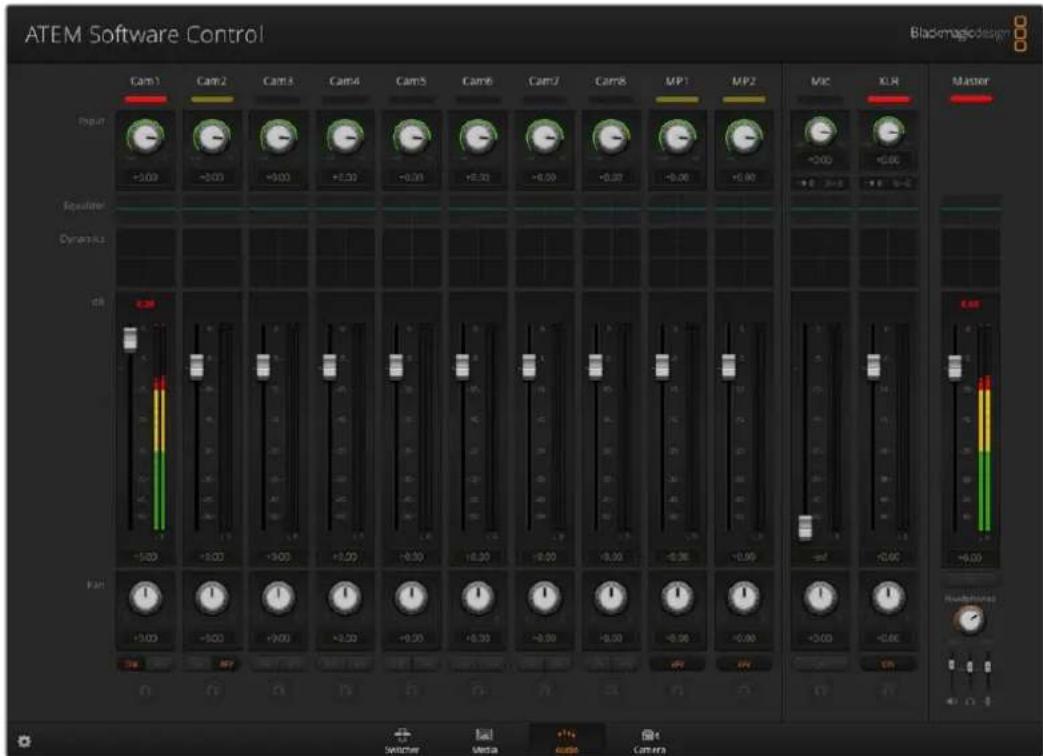
Task: Solo Cam5 with its headphone icon
Action: [411, 691]
